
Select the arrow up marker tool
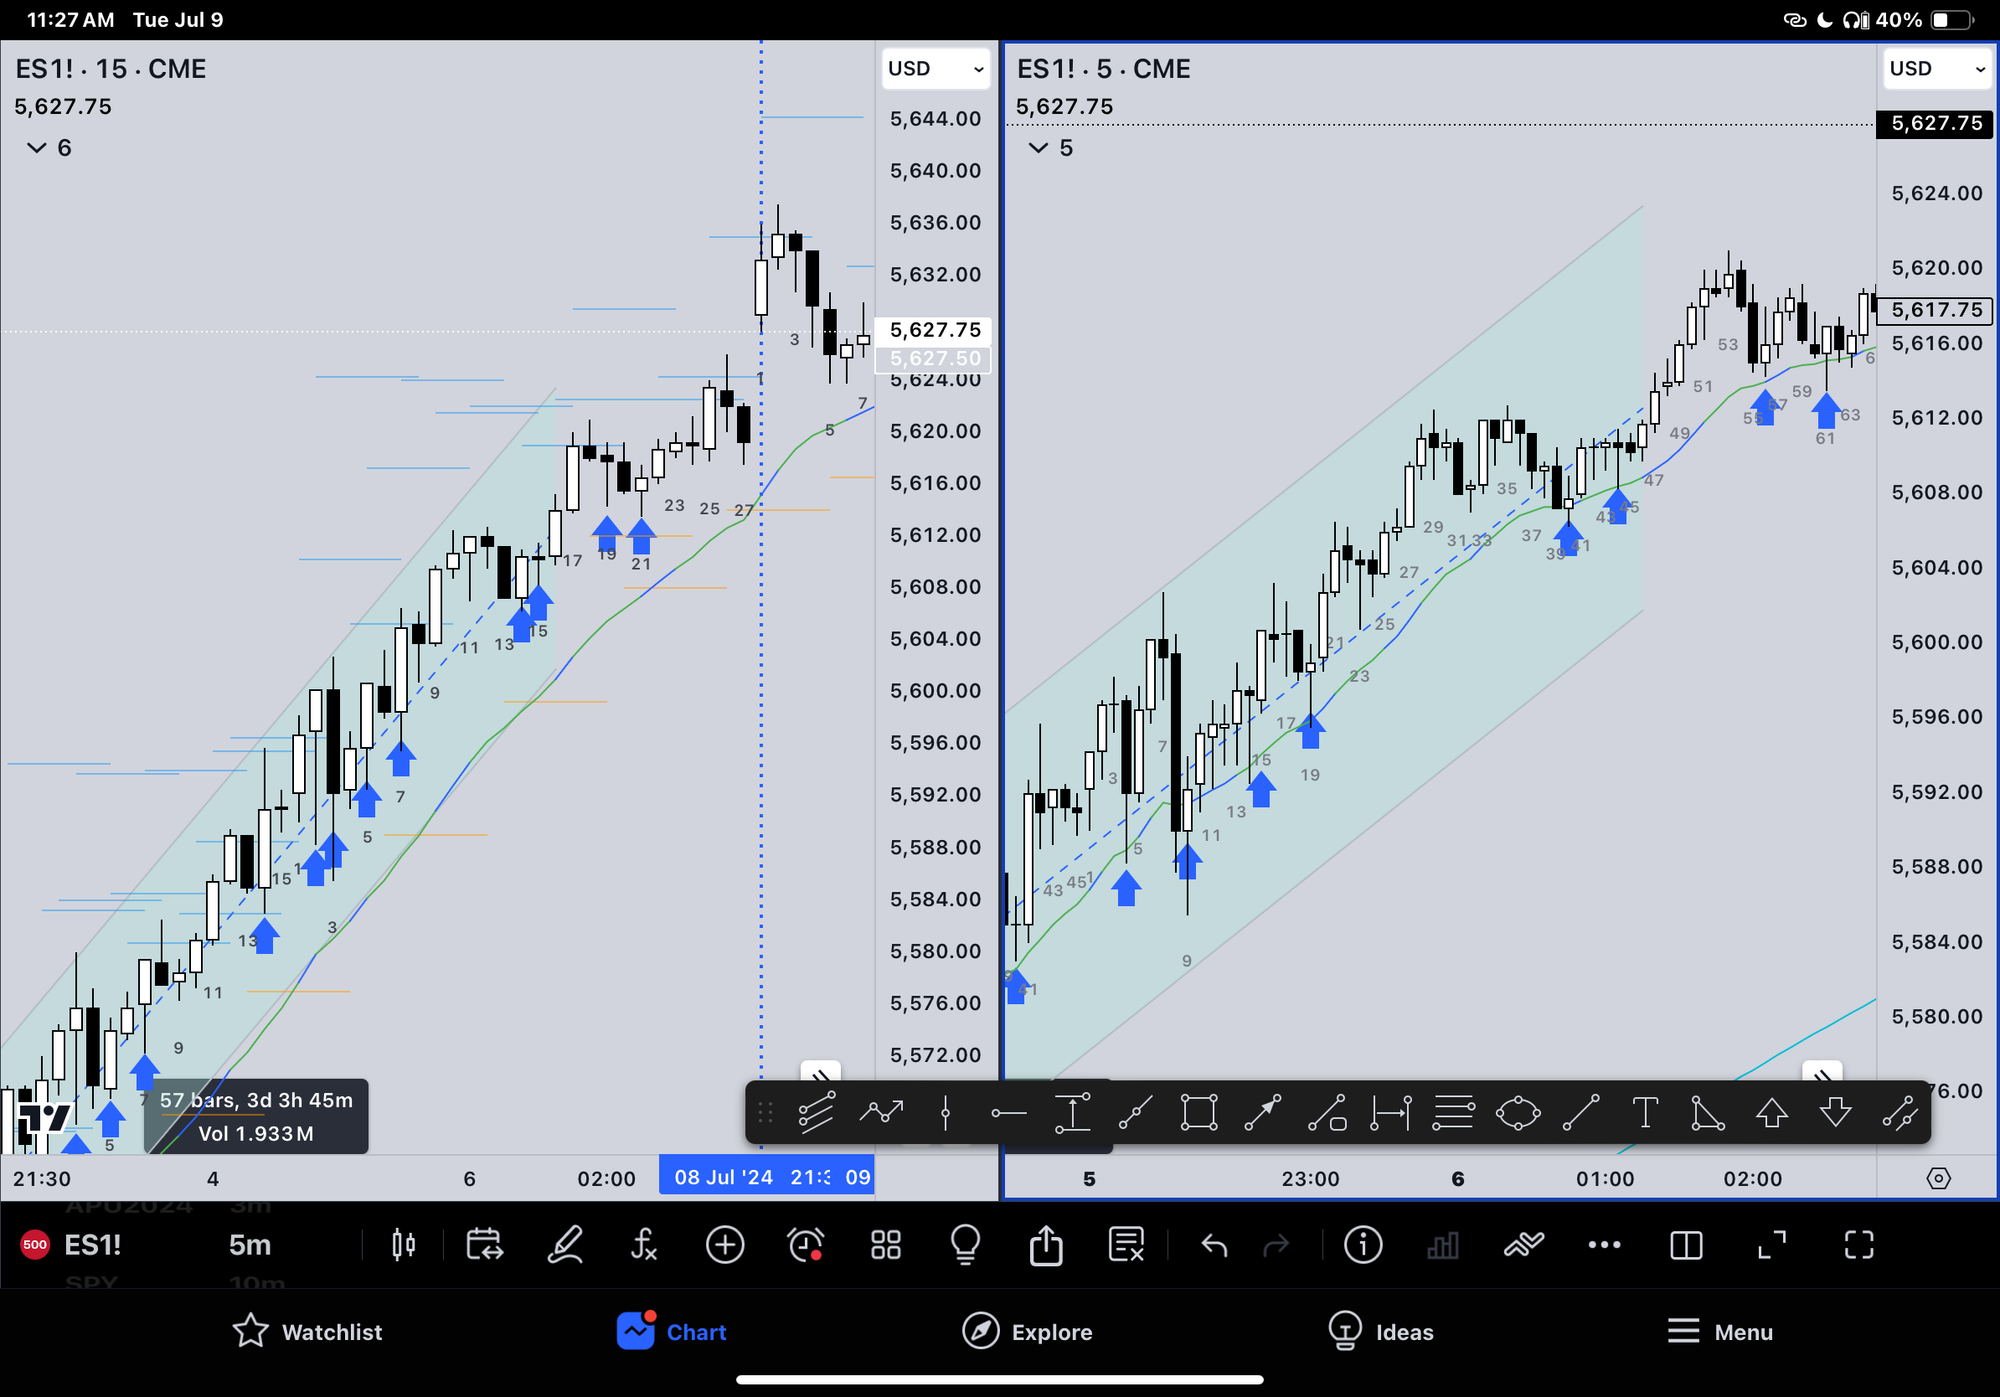point(1771,1112)
